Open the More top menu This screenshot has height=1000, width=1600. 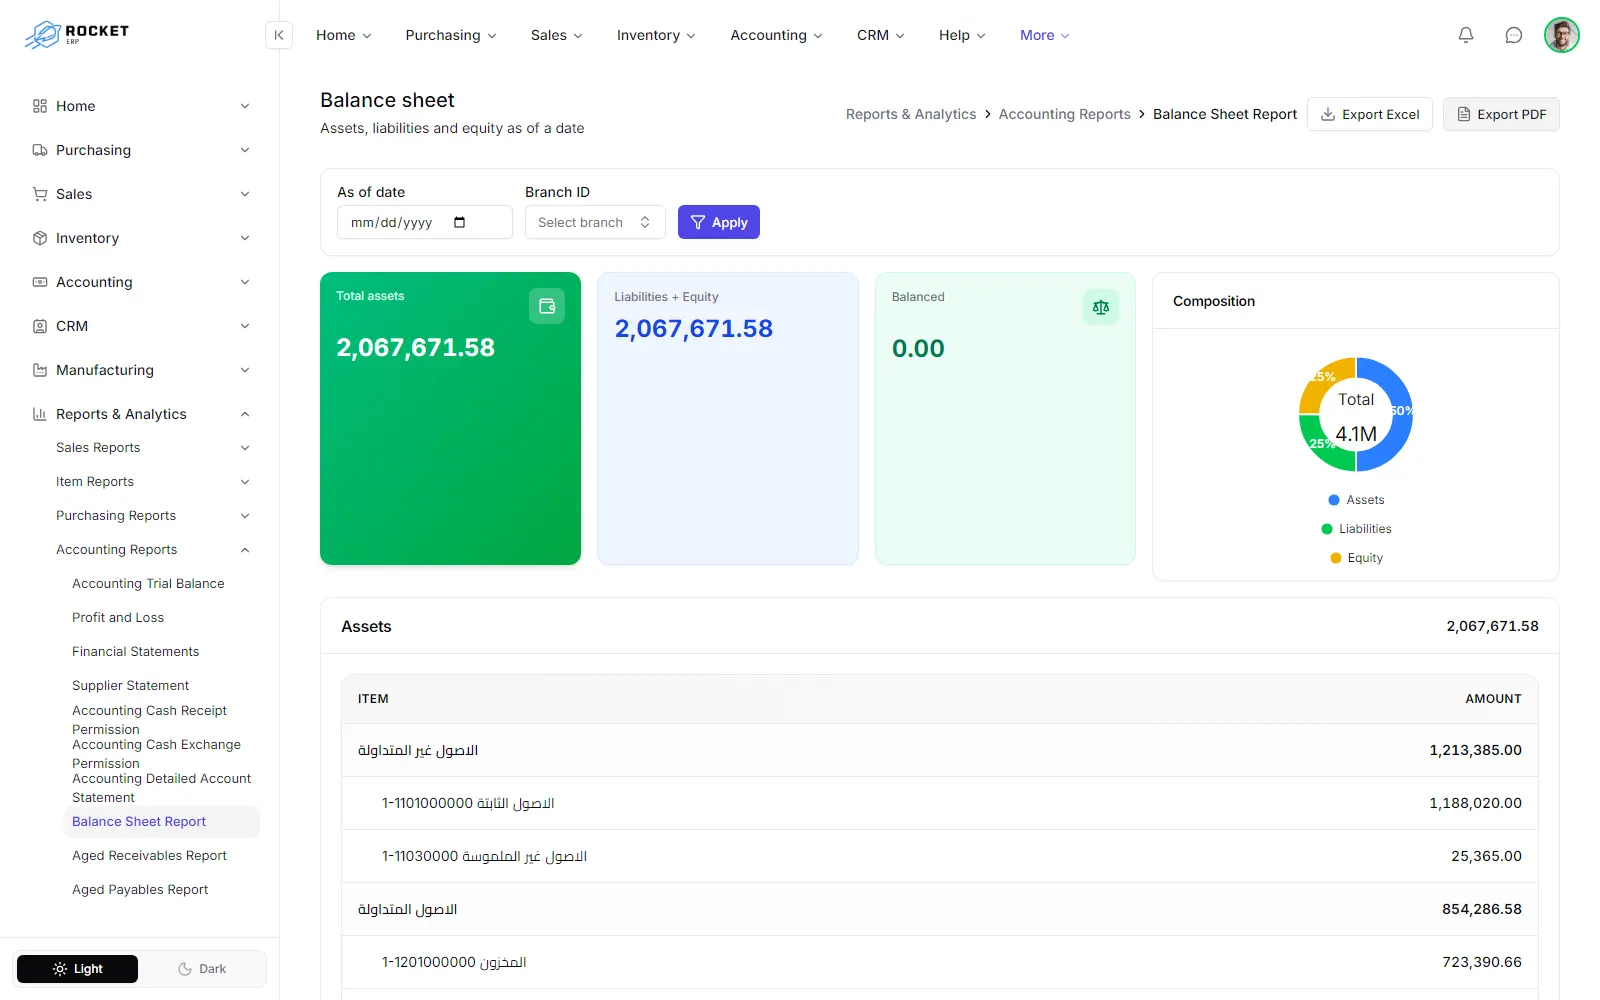[x=1045, y=35]
